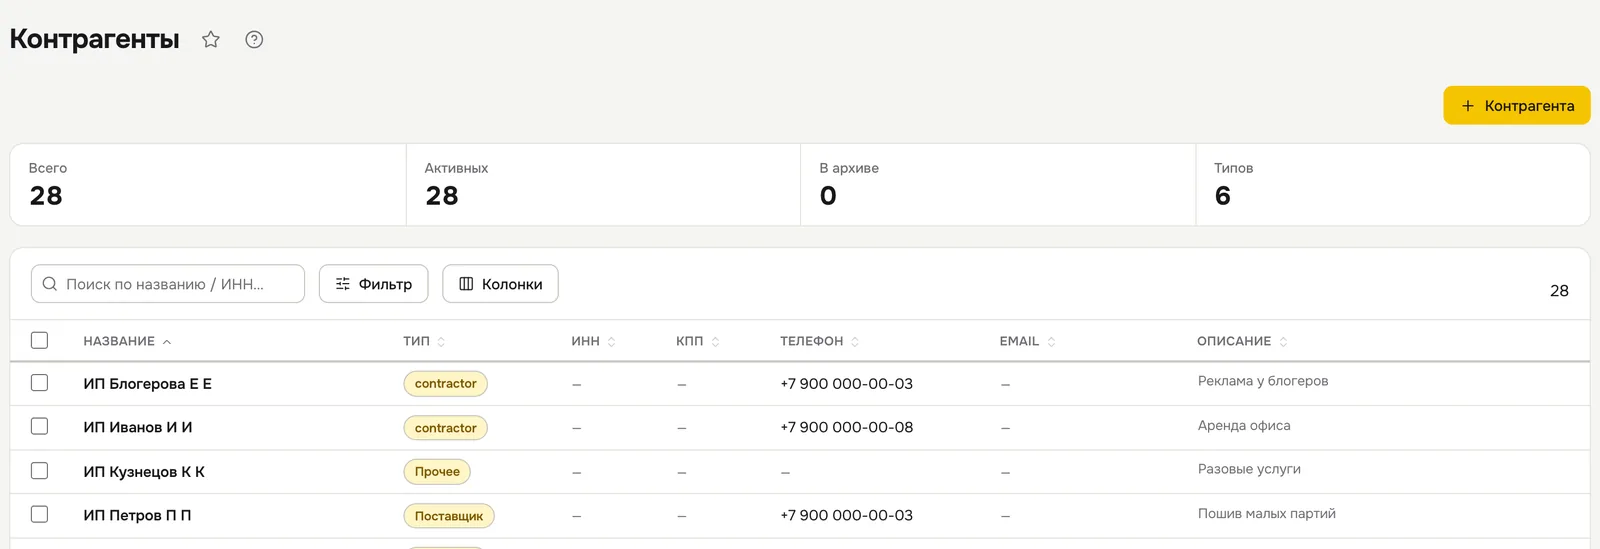The width and height of the screenshot is (1600, 549).
Task: Click the contractor badge of ИП Блогерова
Action: coord(446,384)
